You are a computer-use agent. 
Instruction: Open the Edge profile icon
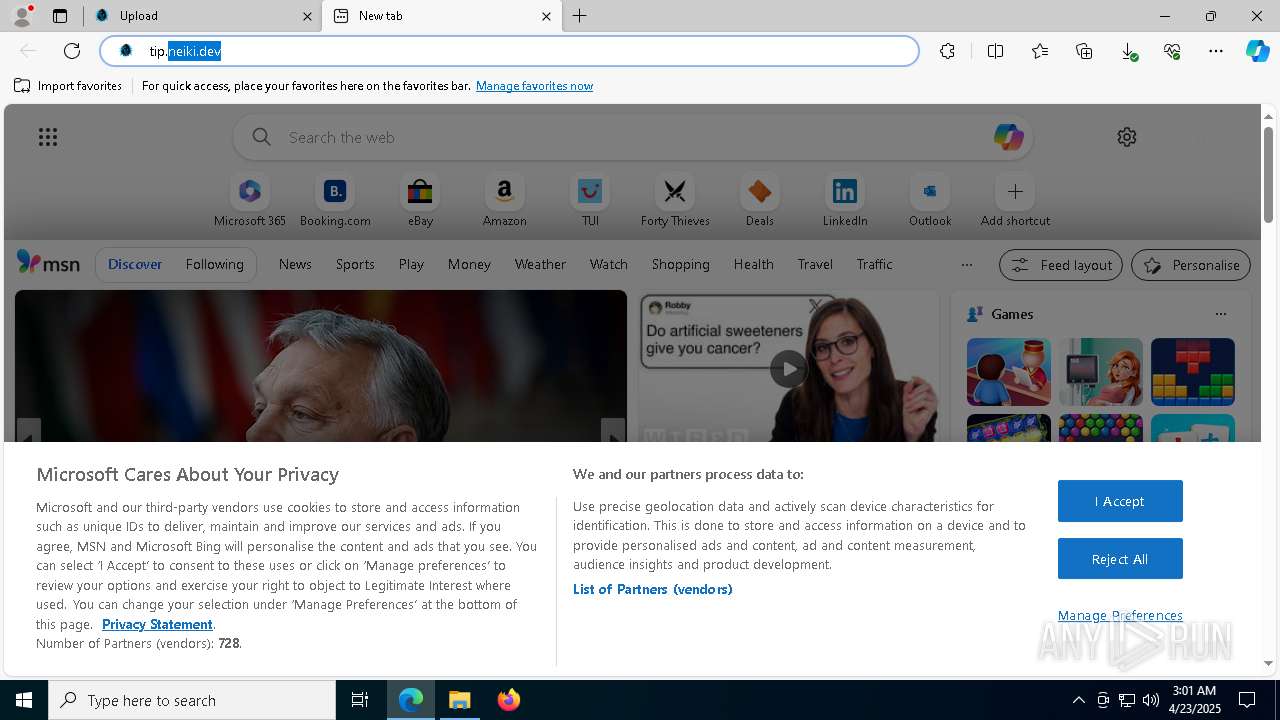[x=21, y=16]
